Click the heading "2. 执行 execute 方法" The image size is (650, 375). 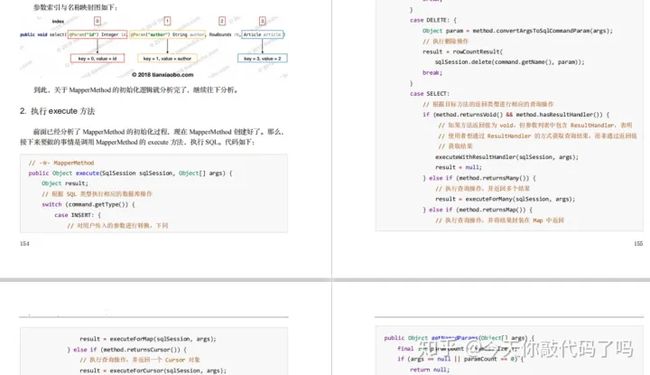point(57,111)
